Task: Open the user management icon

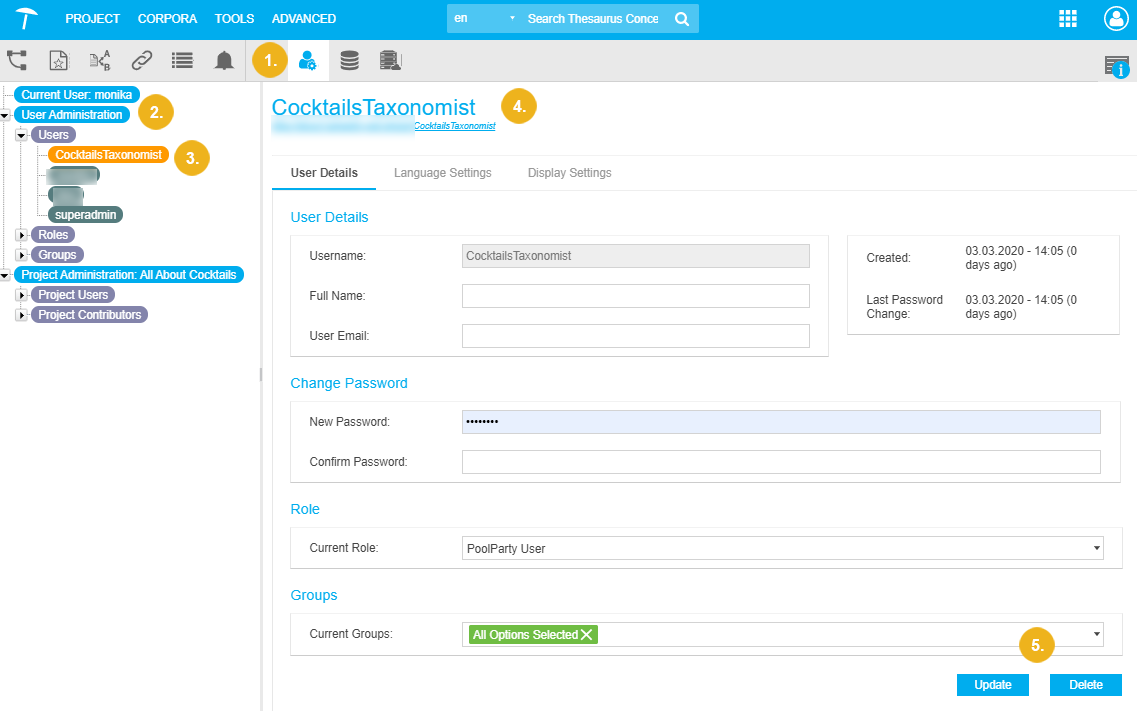Action: point(307,60)
